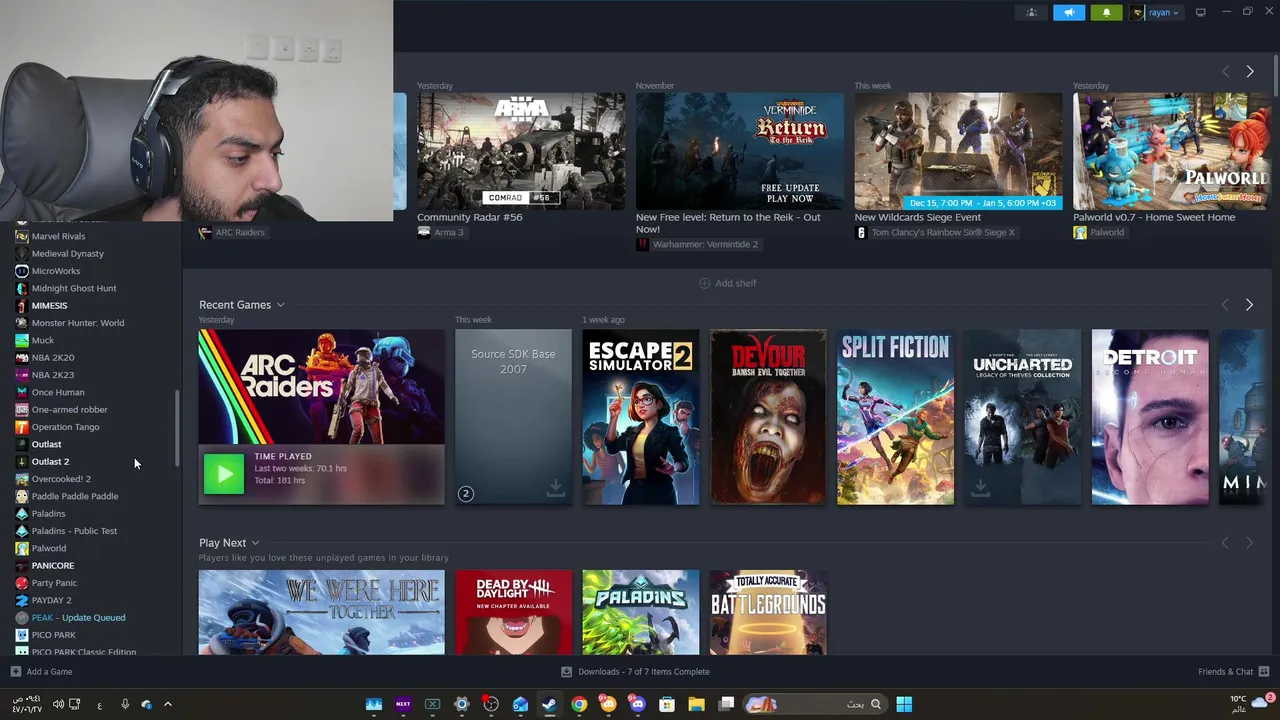1280x720 pixels.
Task: Switch Steam to Big Picture mode
Action: pos(1201,12)
